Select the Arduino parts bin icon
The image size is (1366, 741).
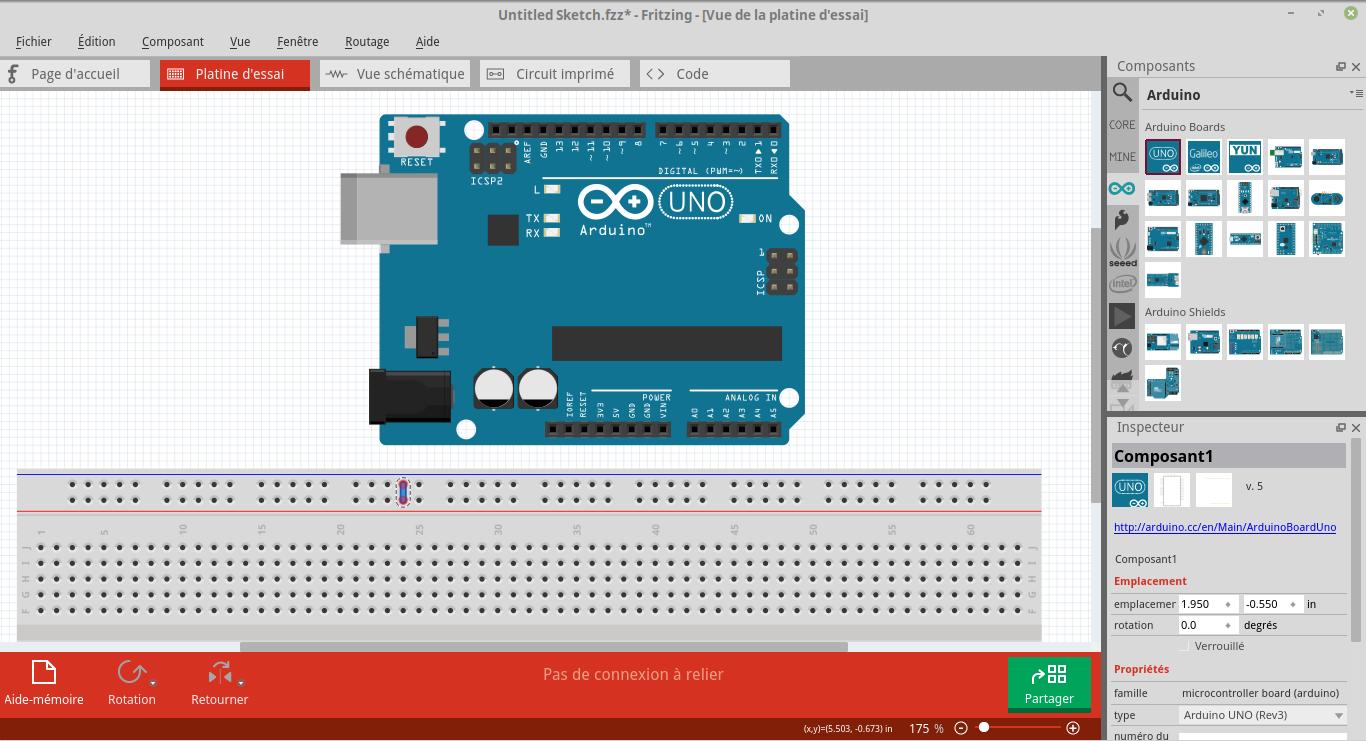tap(1122, 188)
